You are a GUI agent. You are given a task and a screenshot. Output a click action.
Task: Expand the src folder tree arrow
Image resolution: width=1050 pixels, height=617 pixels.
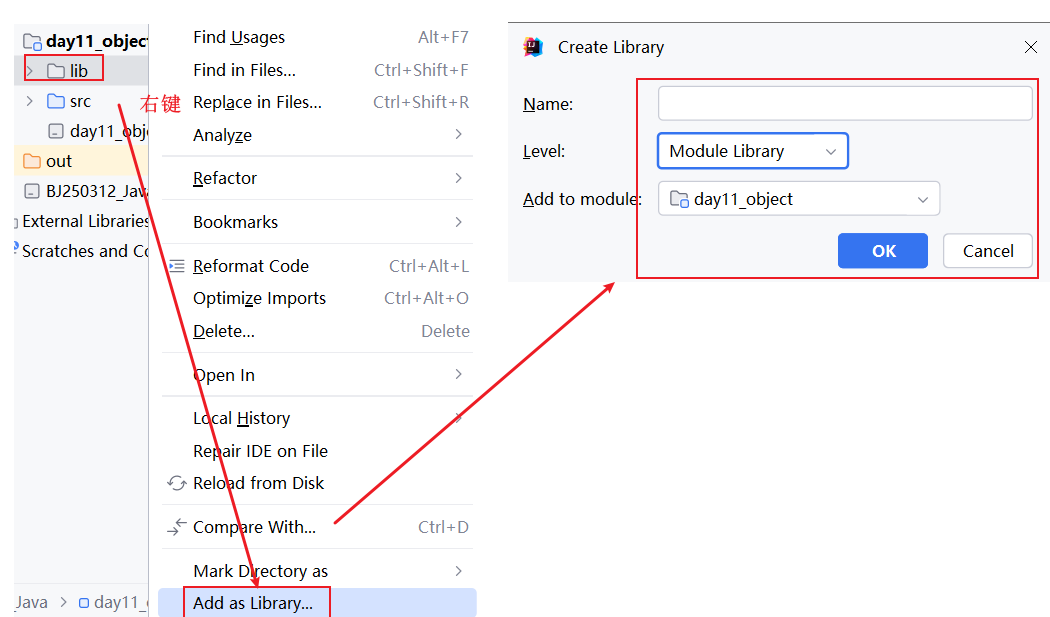pyautogui.click(x=30, y=101)
